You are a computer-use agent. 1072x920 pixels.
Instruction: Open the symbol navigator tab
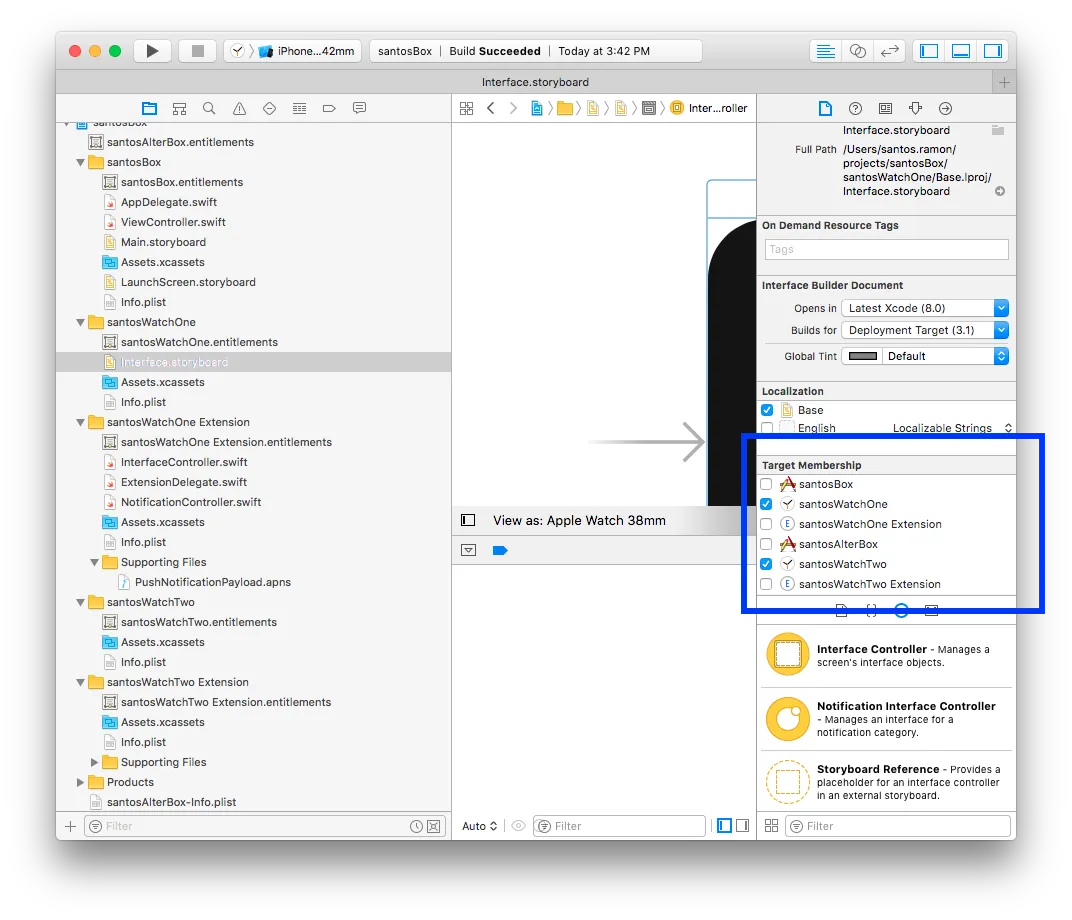point(179,108)
